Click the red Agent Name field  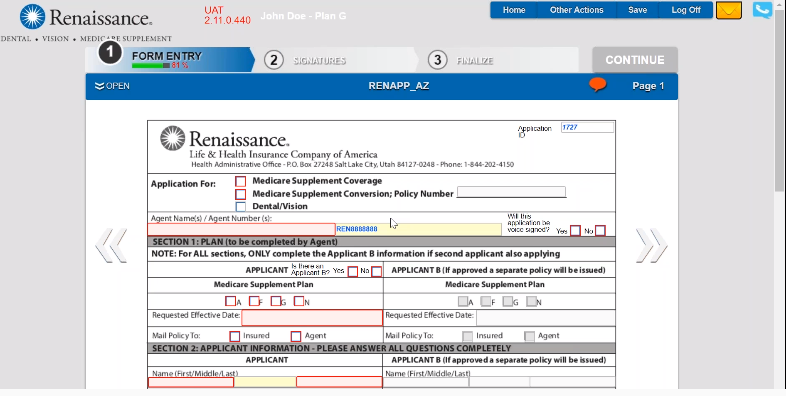tap(242, 230)
